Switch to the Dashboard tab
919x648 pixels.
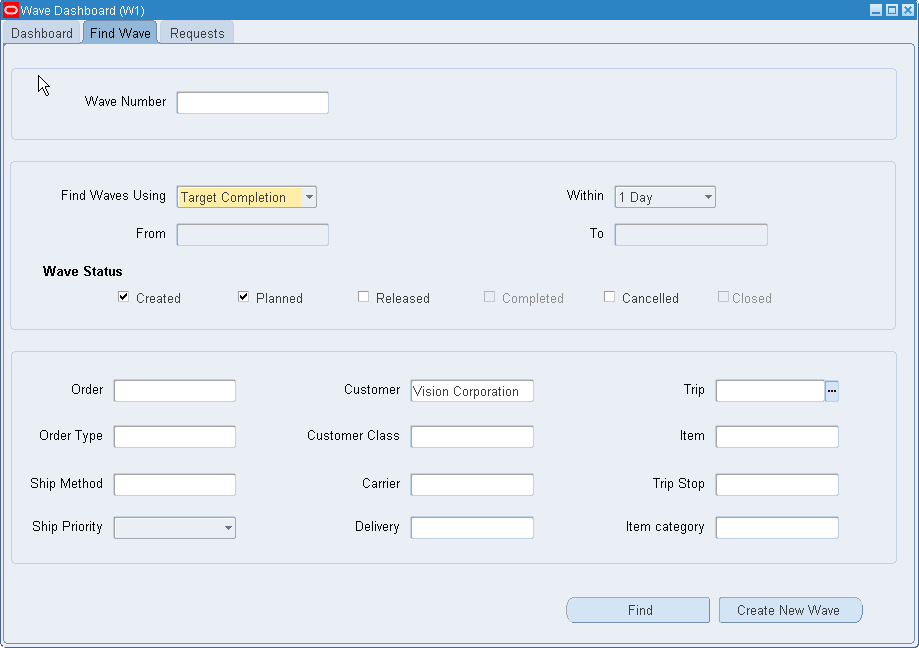pyautogui.click(x=42, y=33)
